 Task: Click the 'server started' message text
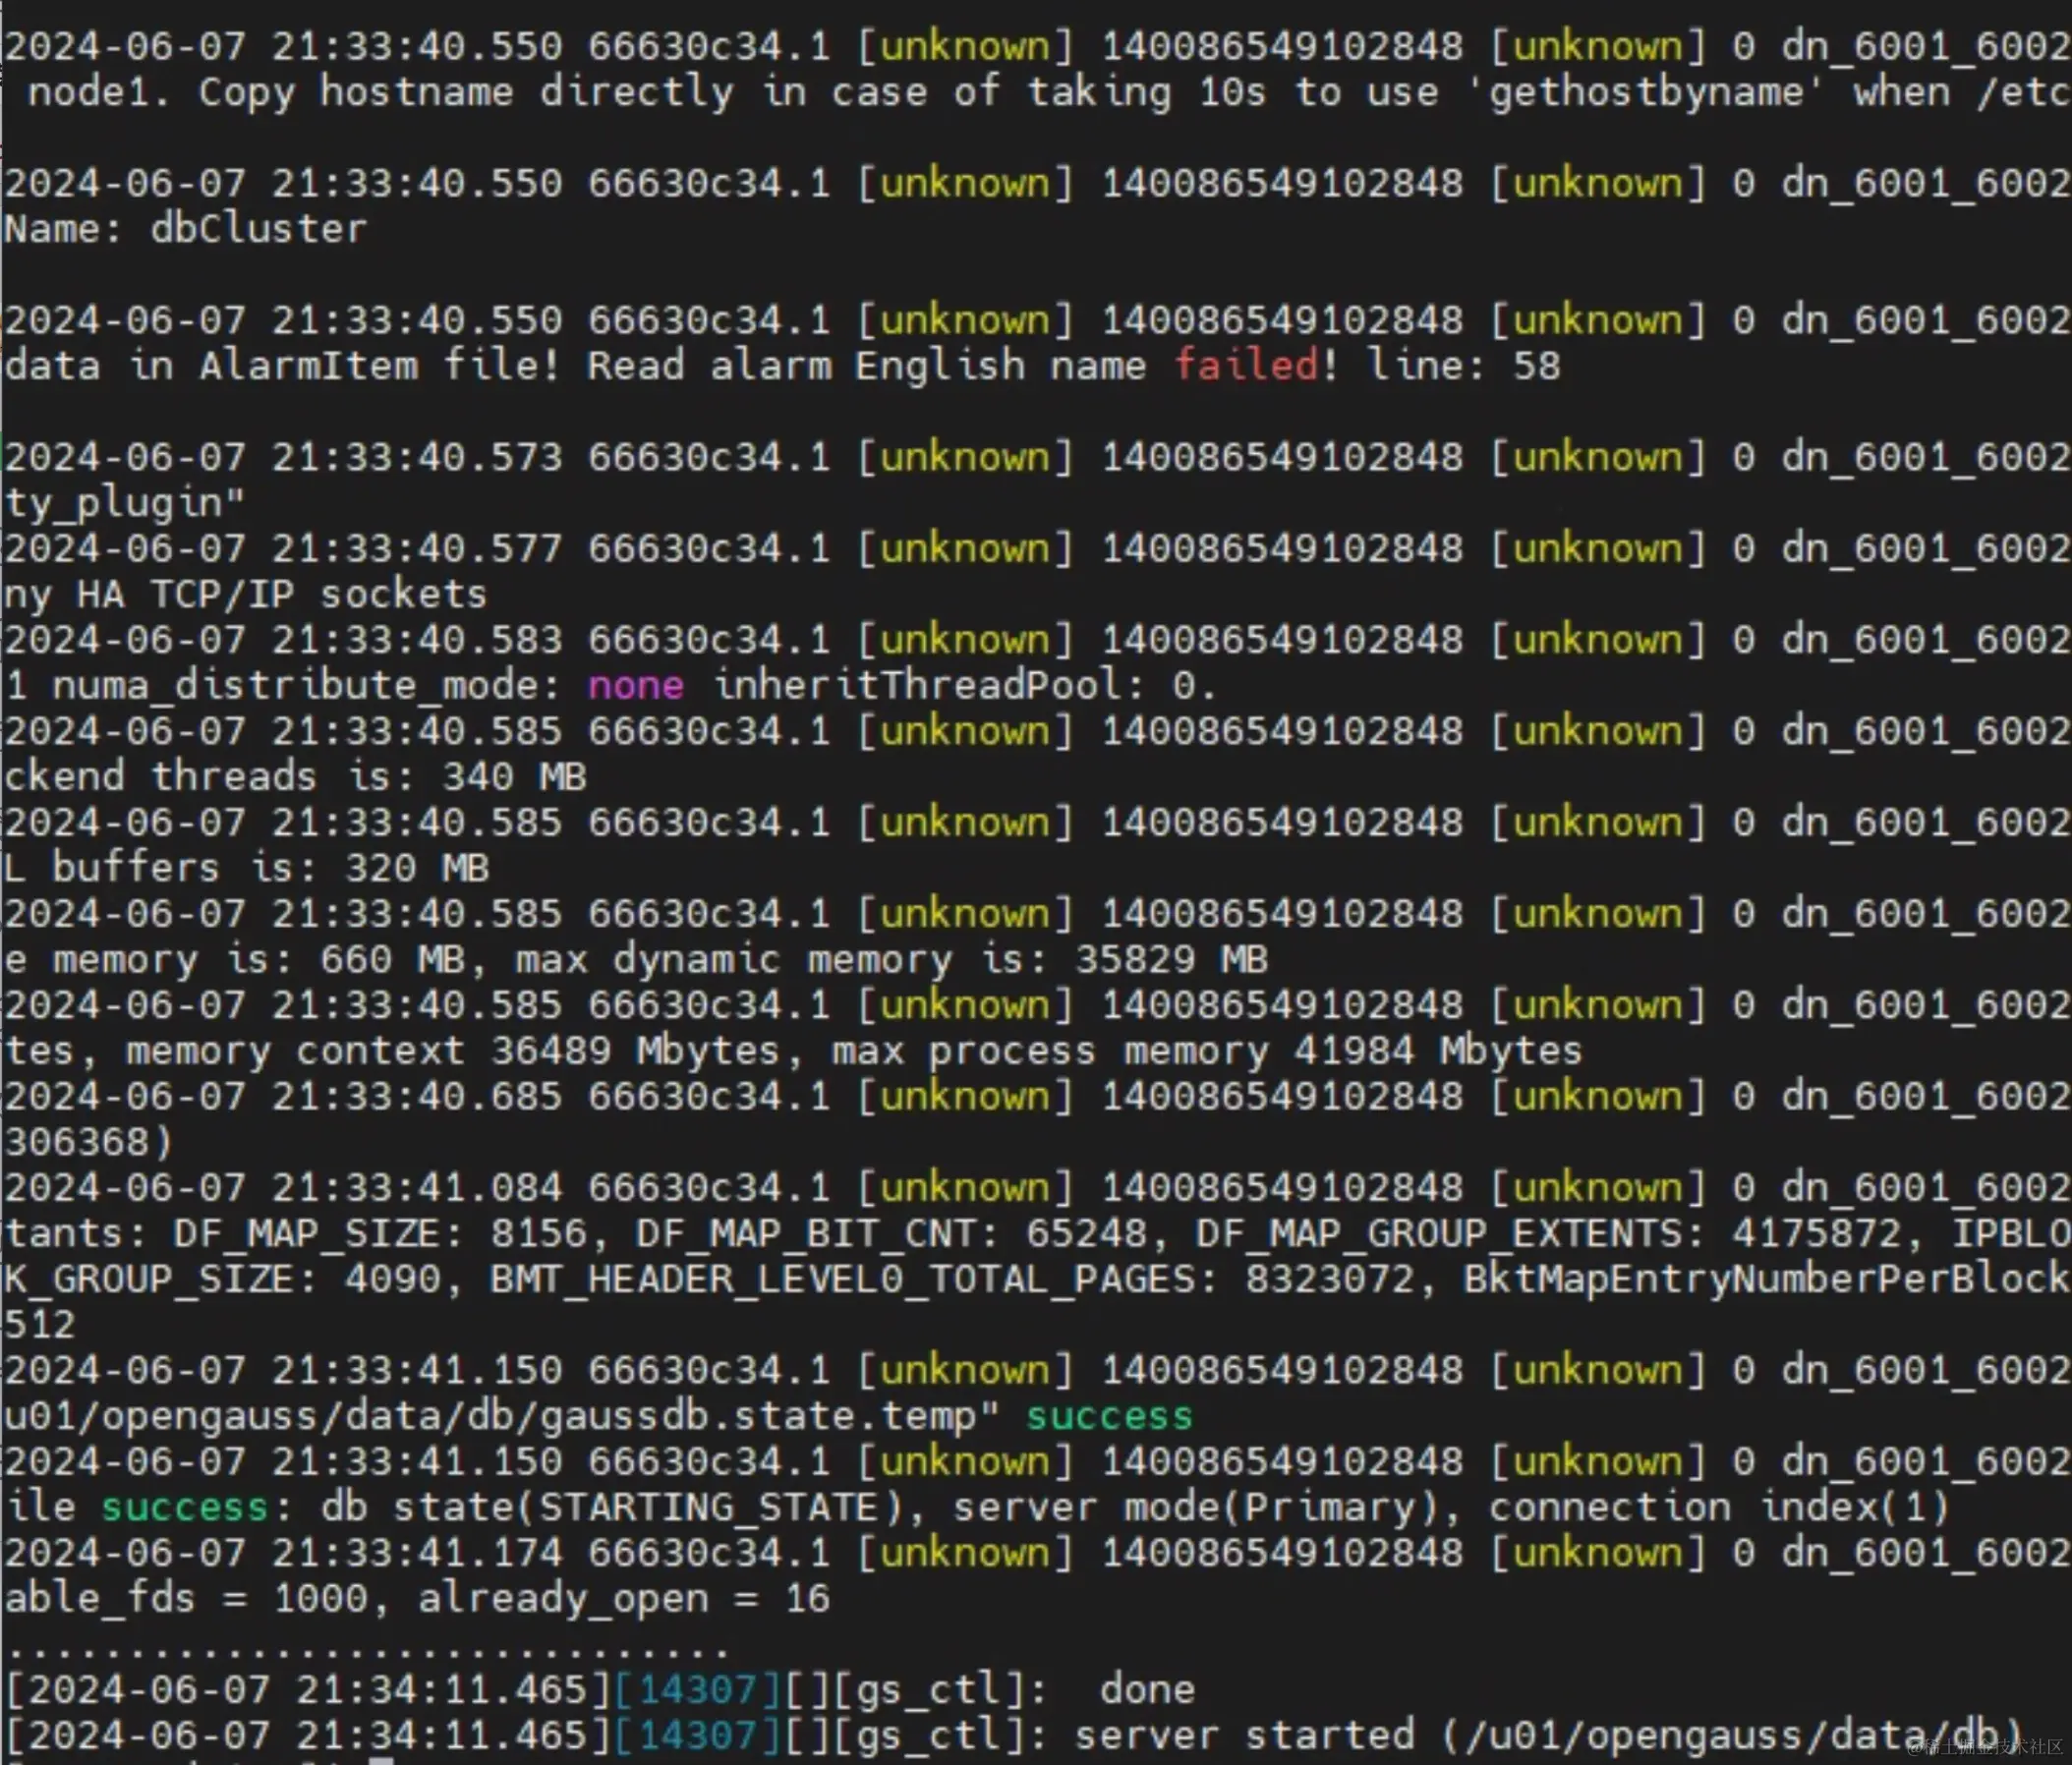pyautogui.click(x=1244, y=1735)
